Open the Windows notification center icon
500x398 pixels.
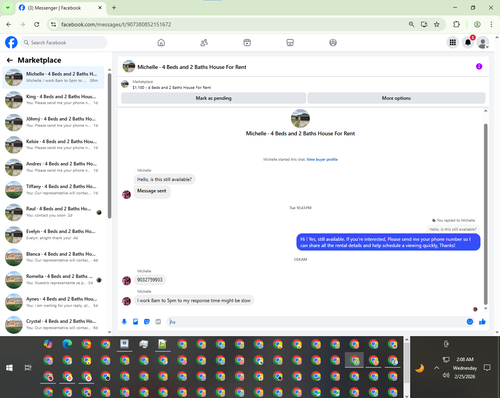point(487,368)
